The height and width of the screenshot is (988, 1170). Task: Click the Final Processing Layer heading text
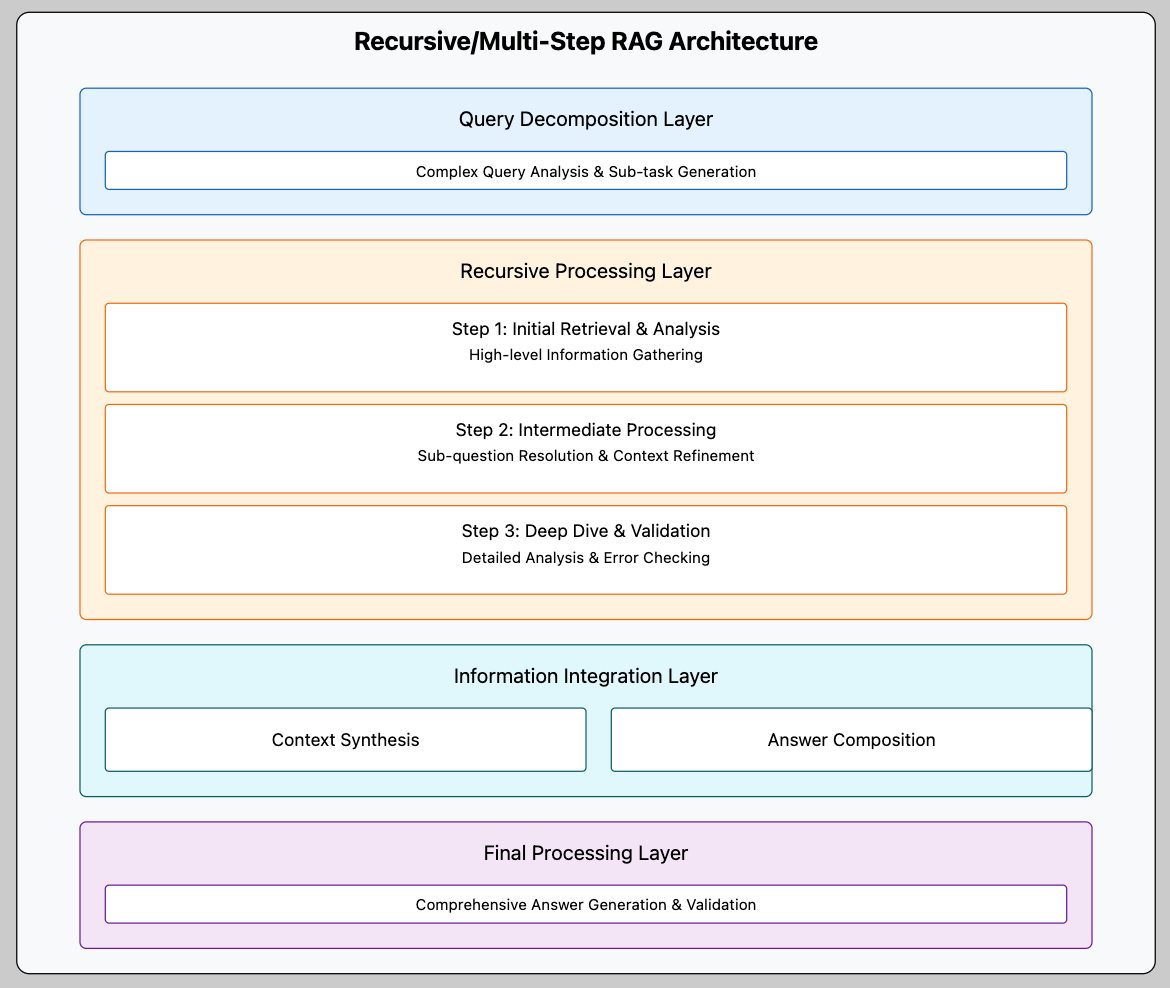(586, 853)
